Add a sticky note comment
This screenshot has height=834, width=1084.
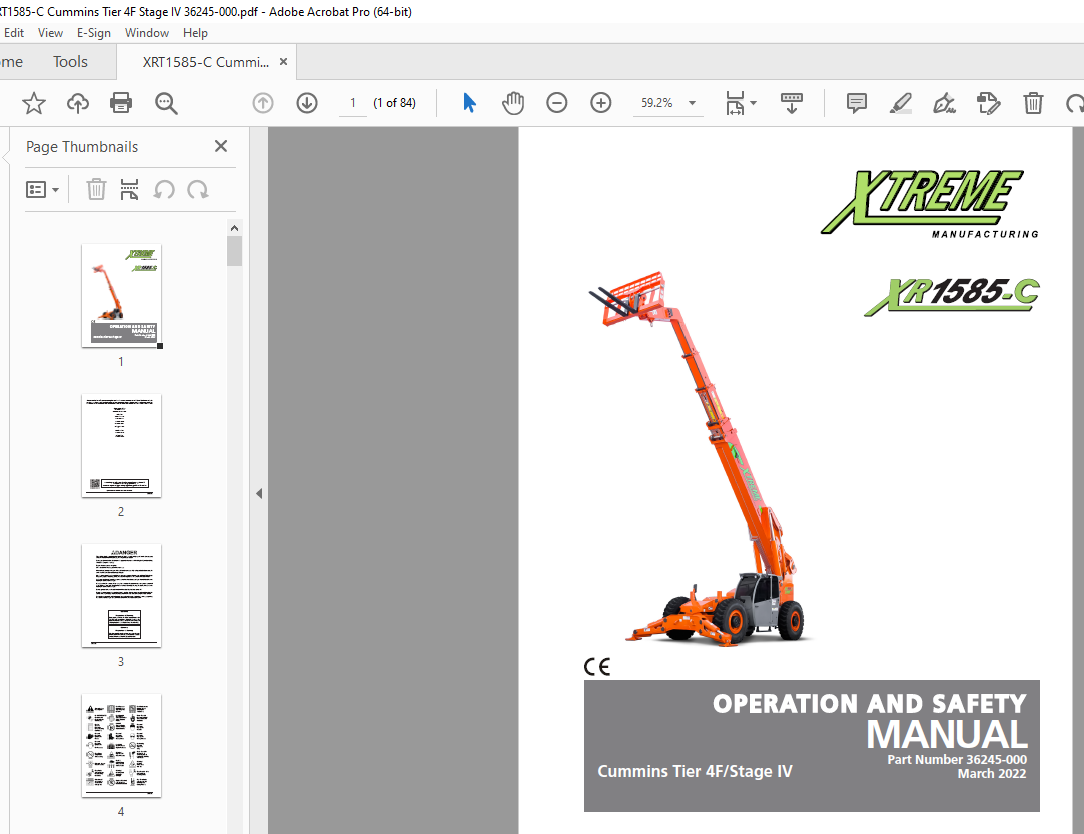click(857, 103)
